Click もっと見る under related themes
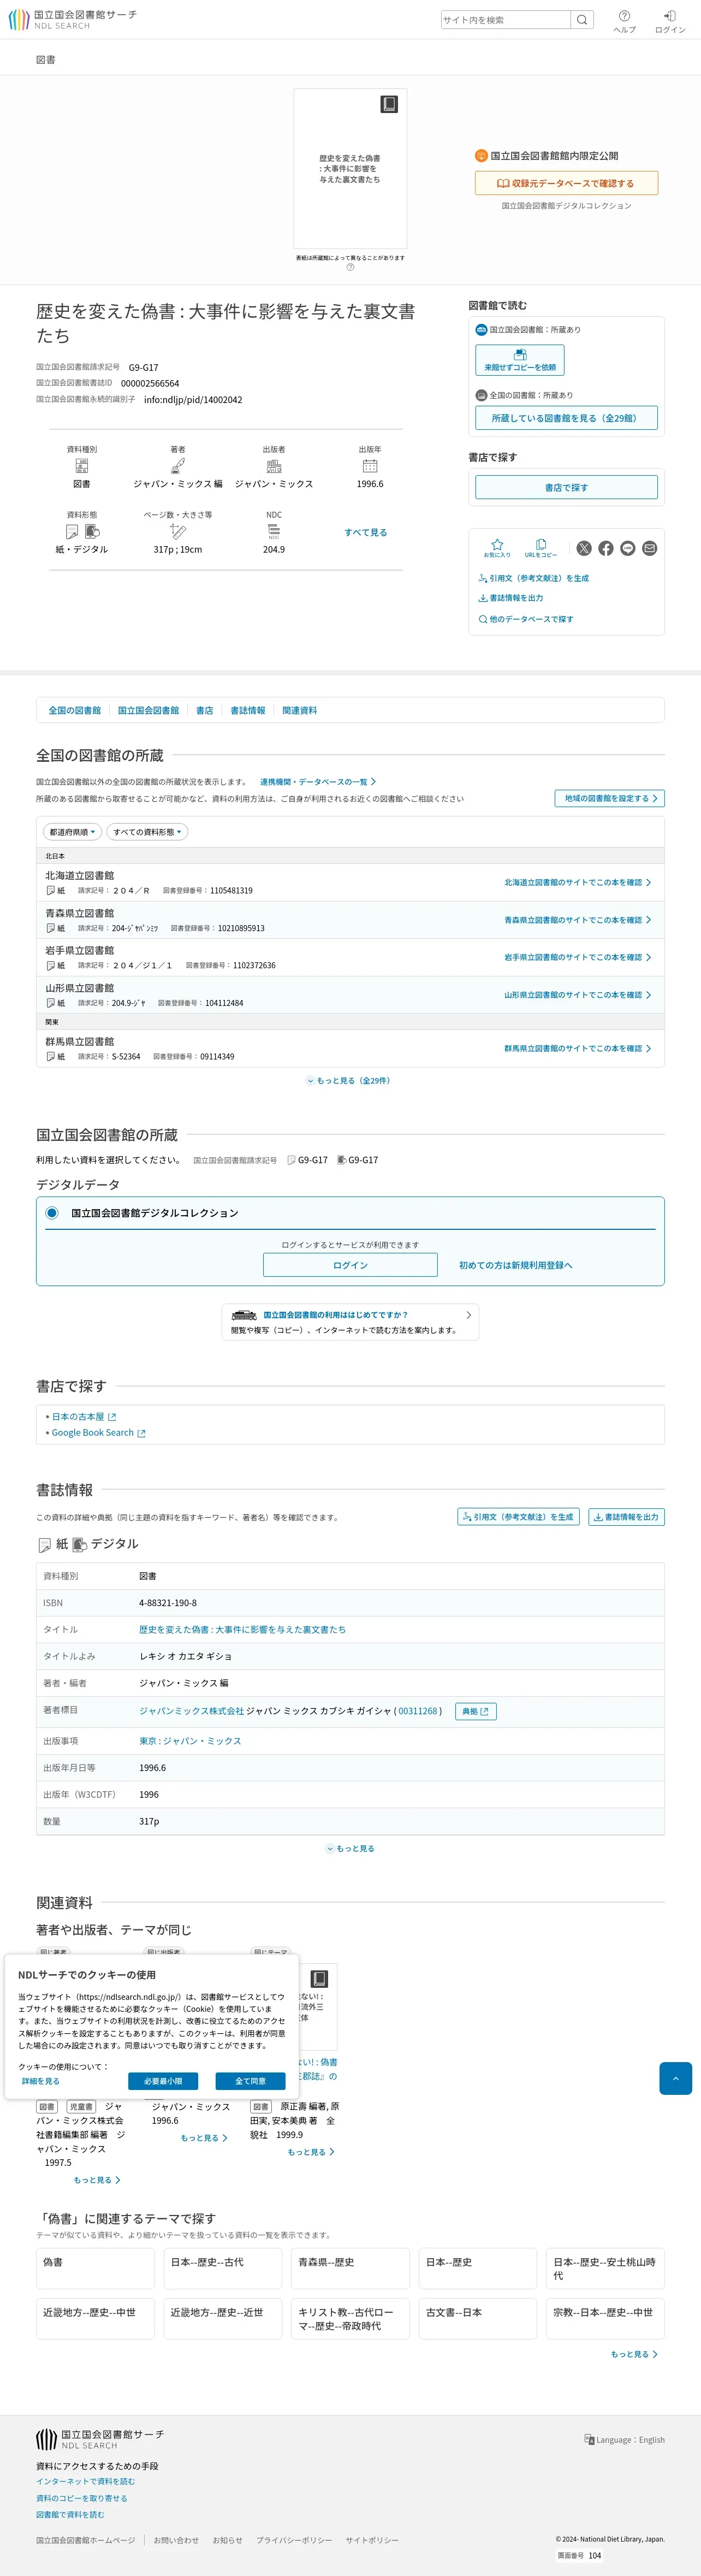Viewport: 701px width, 2576px height. [x=634, y=2354]
